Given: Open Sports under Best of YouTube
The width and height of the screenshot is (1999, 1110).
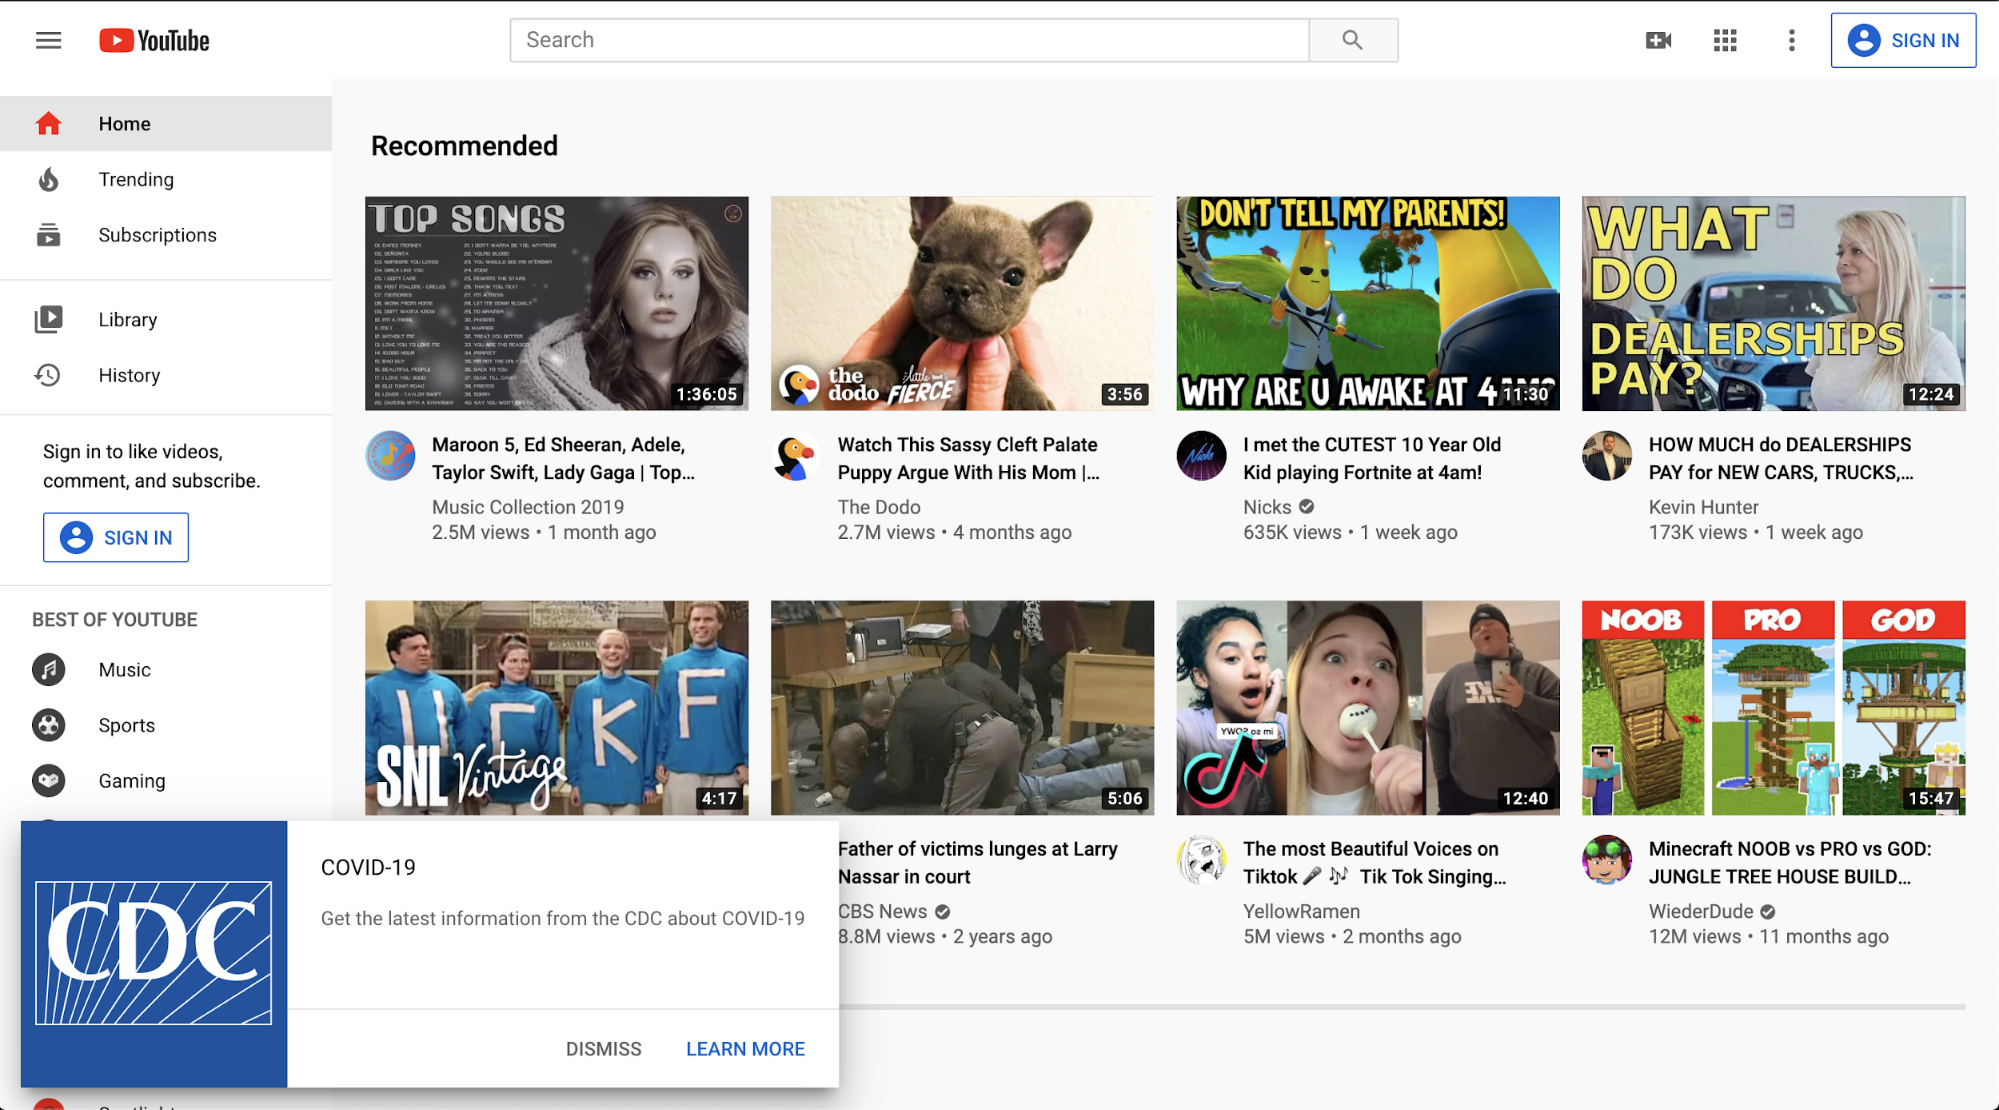Looking at the screenshot, I should (x=166, y=725).
